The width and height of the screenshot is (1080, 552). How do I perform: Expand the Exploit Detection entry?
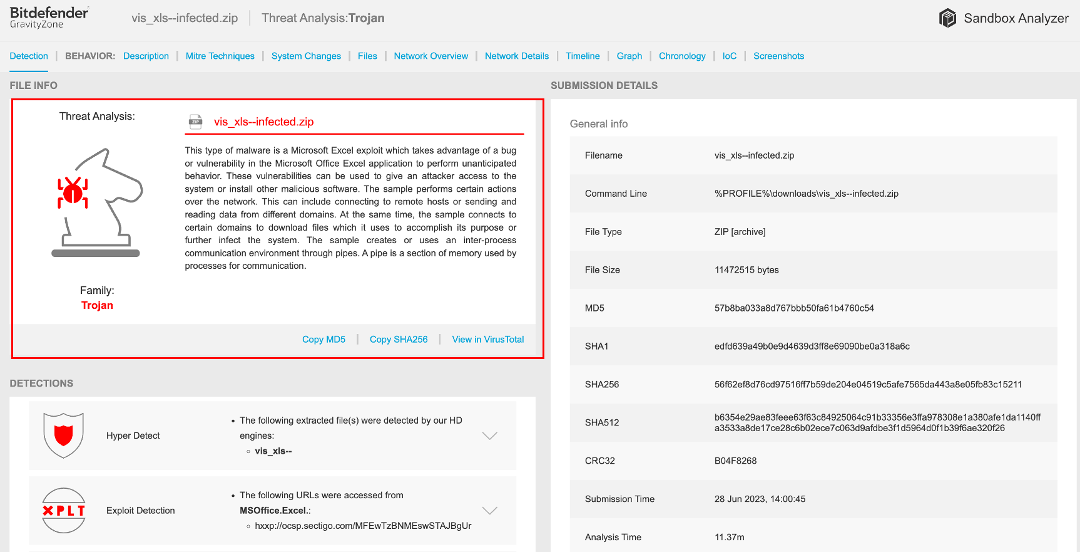[x=490, y=510]
